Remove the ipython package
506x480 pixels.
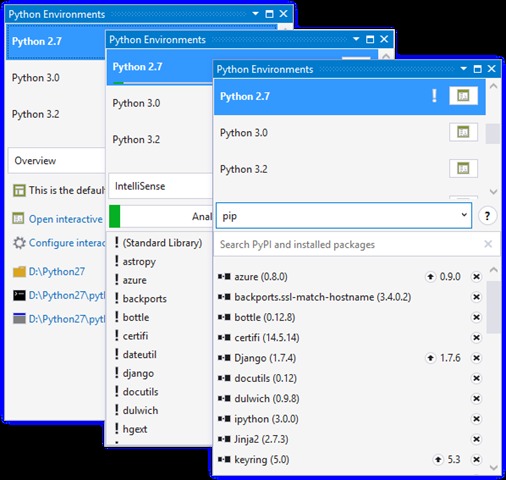tap(476, 419)
